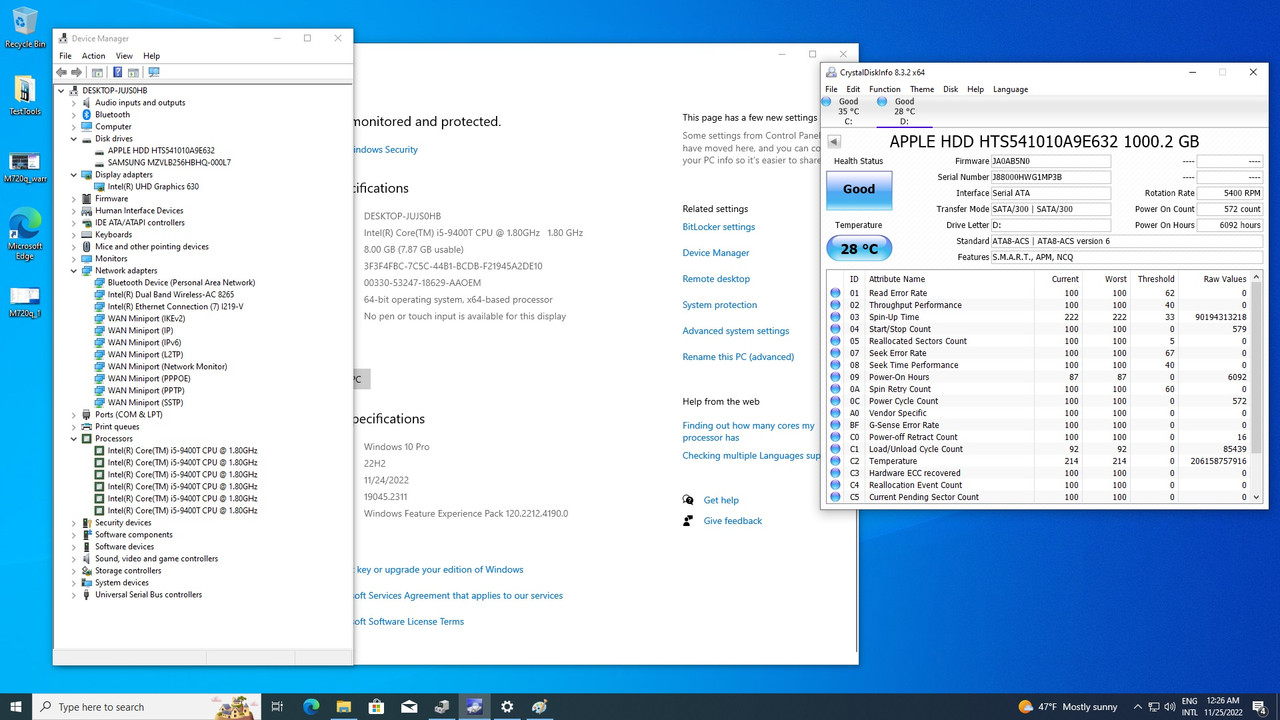Launch Edge from the taskbar
Screen dimensions: 1280x720
click(x=311, y=707)
